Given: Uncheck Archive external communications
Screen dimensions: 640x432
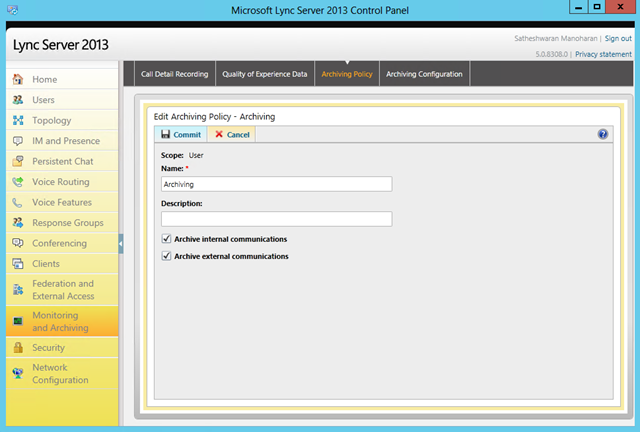Looking at the screenshot, I should [166, 256].
